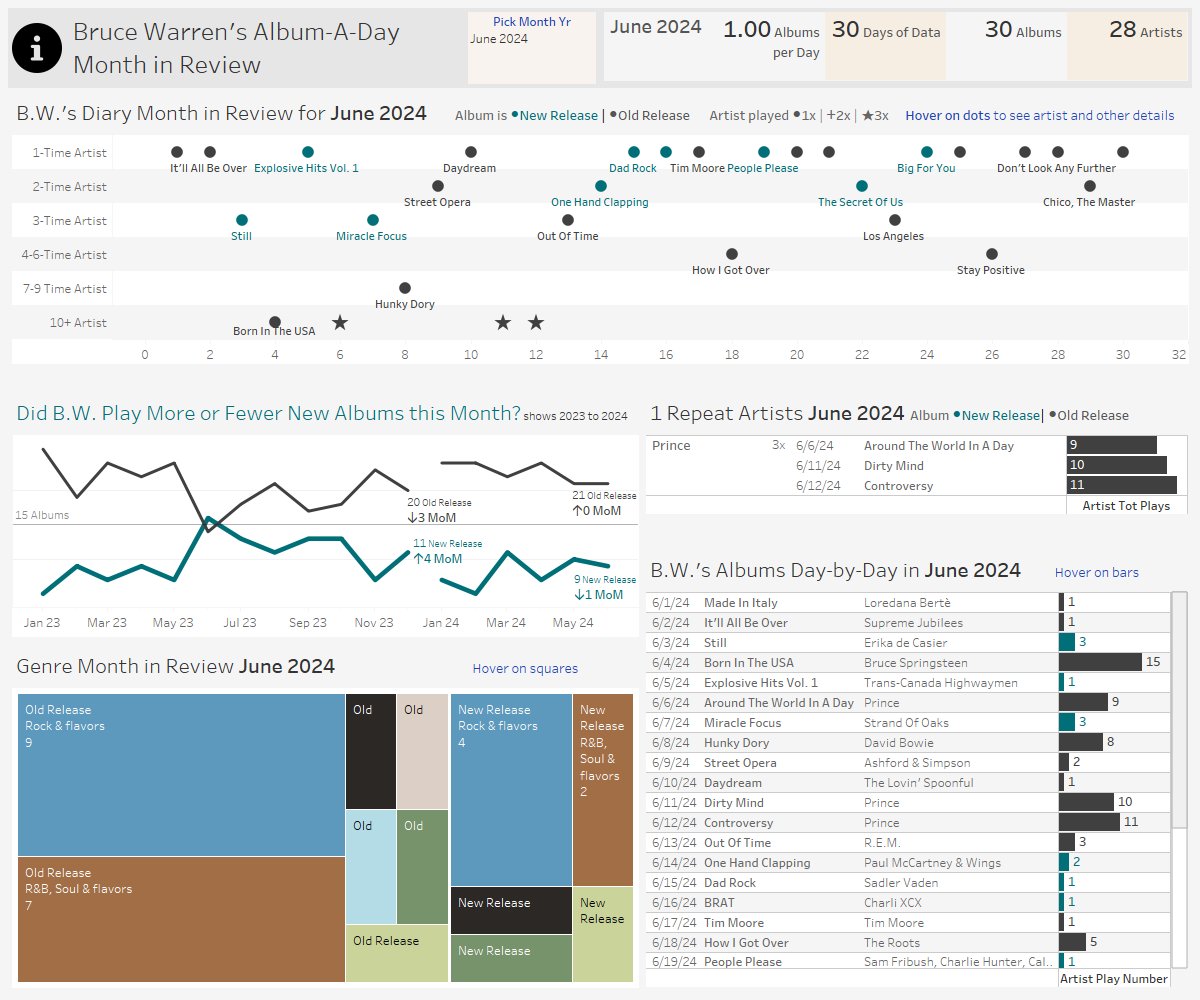The width and height of the screenshot is (1200, 1000).
Task: Select the brown New Release R&B, Soul square
Action: point(603,790)
